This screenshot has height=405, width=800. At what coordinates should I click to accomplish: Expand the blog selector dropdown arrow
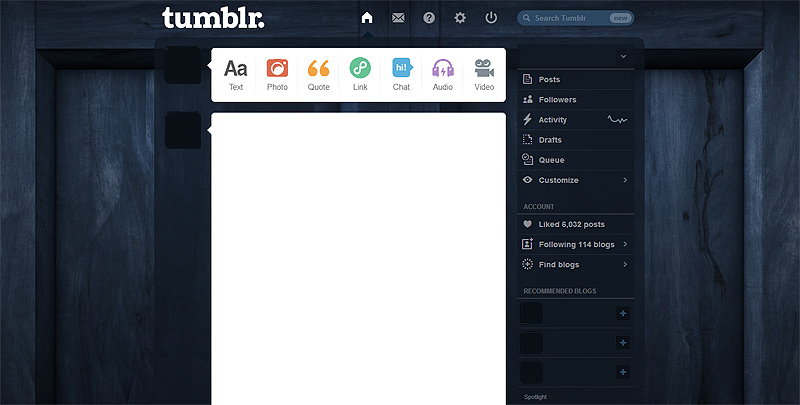623,56
